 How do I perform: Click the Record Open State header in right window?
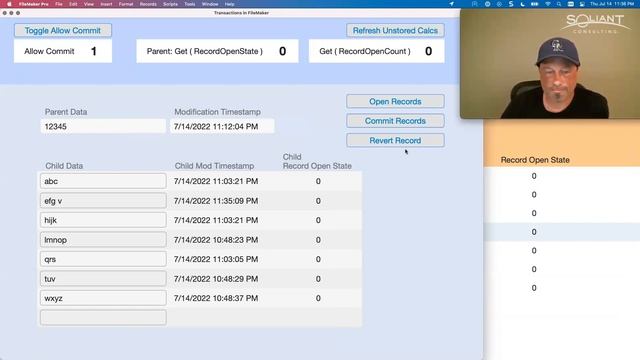tap(535, 160)
